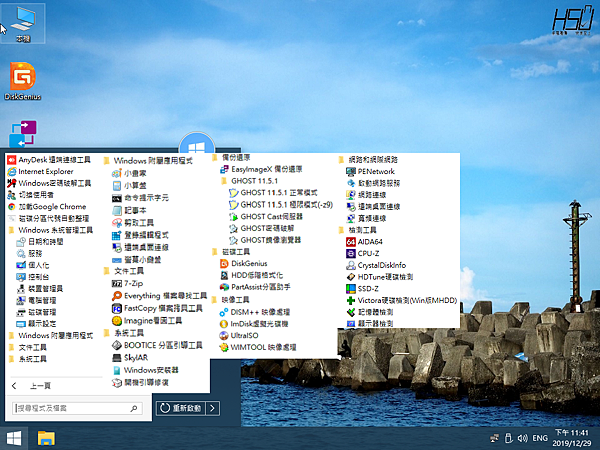Launch EasyImageX backup and restore
This screenshot has height=450, width=600.
pos(261,169)
